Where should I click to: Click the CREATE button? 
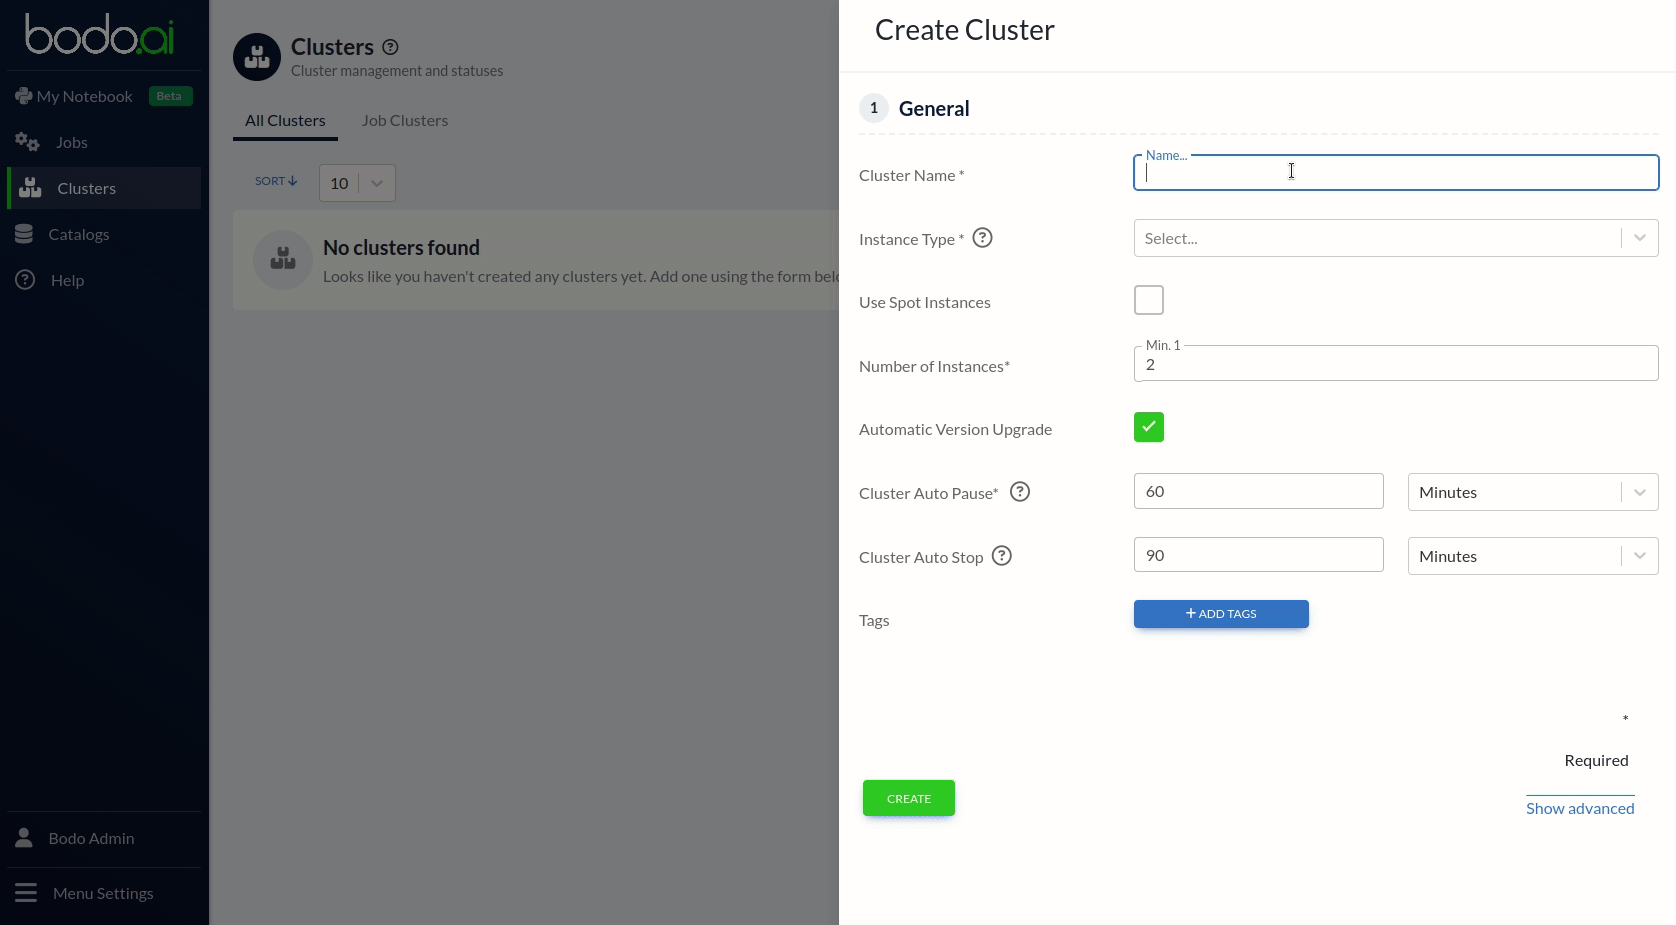[x=907, y=798]
